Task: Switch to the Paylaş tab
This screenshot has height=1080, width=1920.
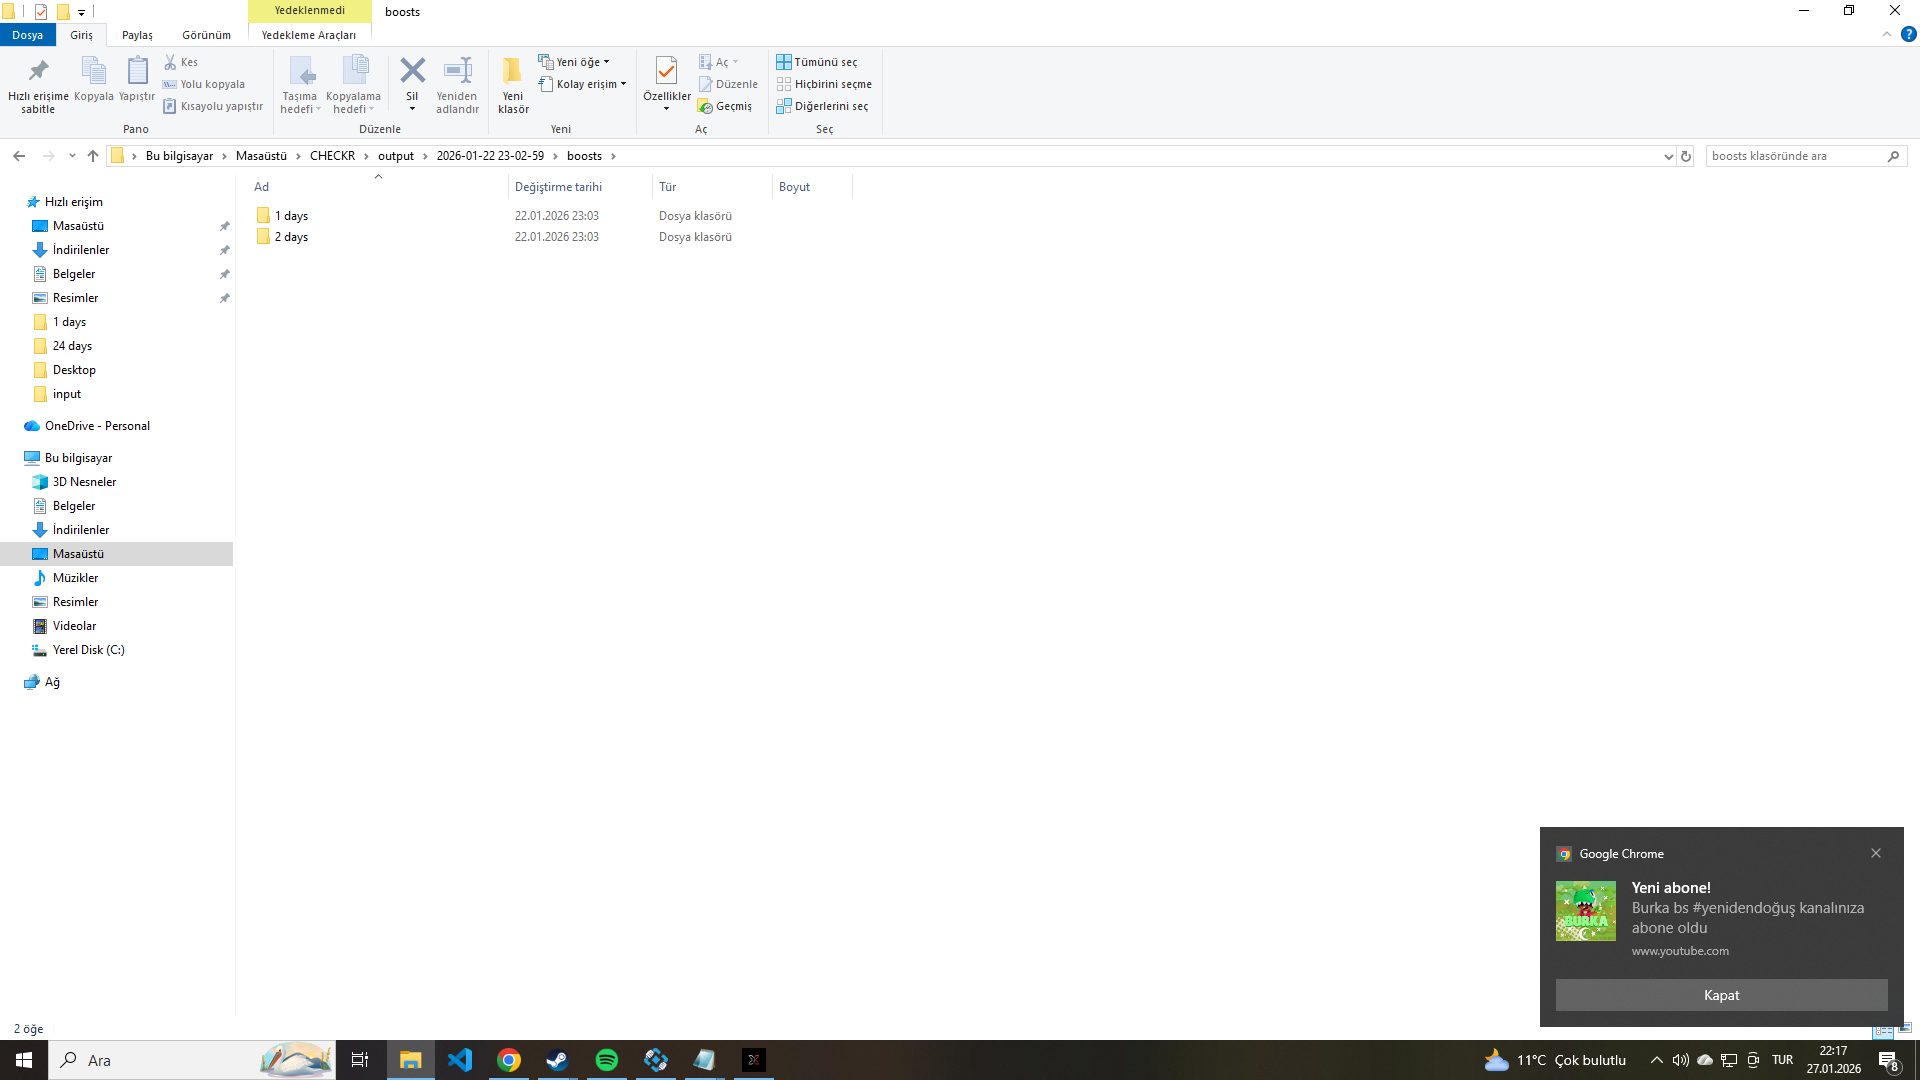Action: (x=137, y=35)
